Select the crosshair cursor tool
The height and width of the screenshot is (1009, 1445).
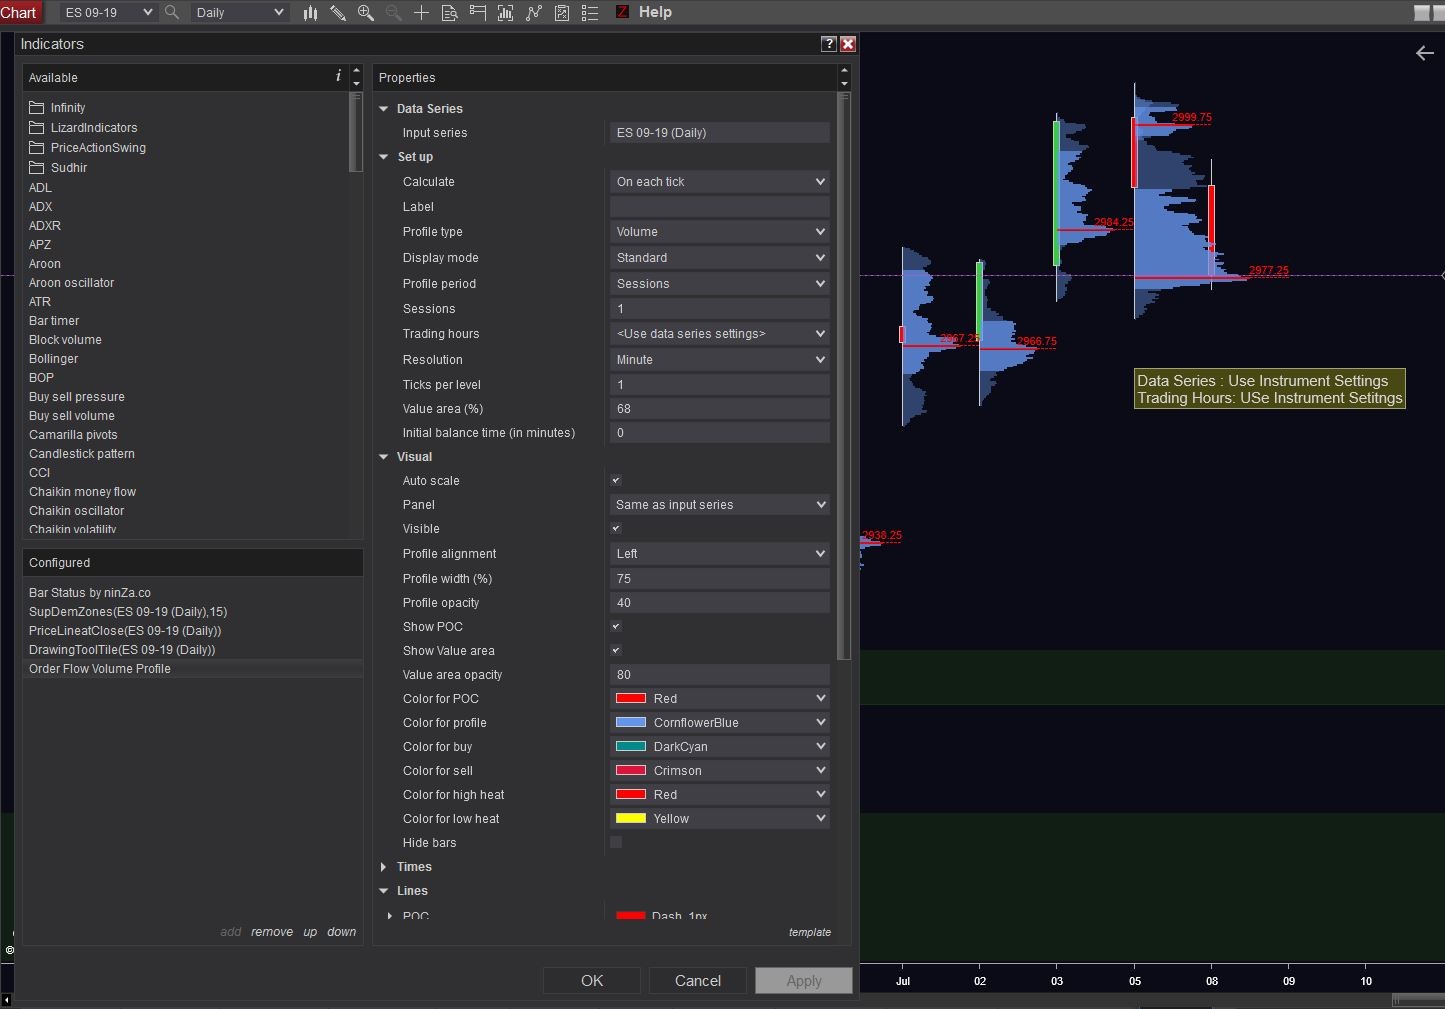[421, 12]
